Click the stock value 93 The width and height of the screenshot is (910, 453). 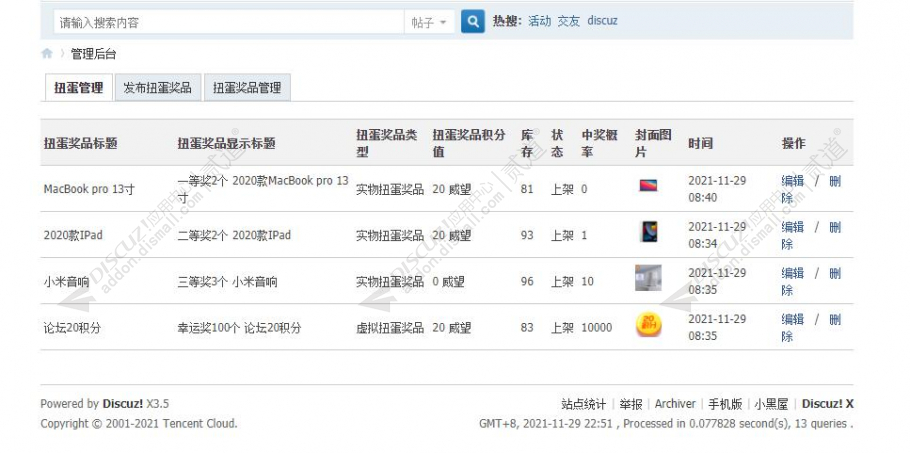(527, 235)
